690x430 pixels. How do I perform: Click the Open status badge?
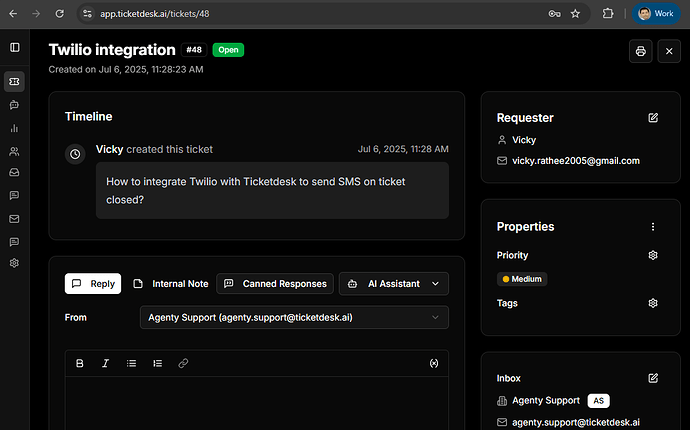[x=228, y=50]
